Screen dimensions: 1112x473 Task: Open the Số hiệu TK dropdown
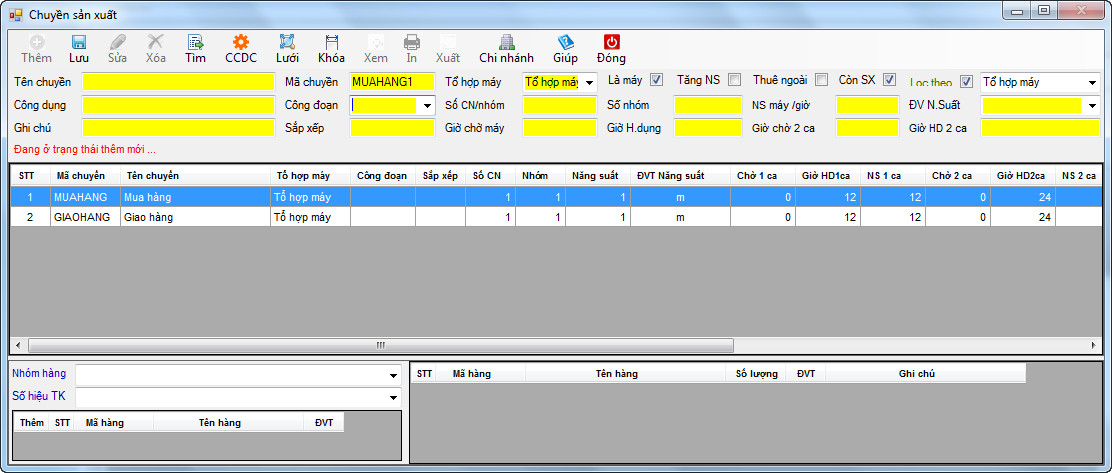tap(394, 397)
